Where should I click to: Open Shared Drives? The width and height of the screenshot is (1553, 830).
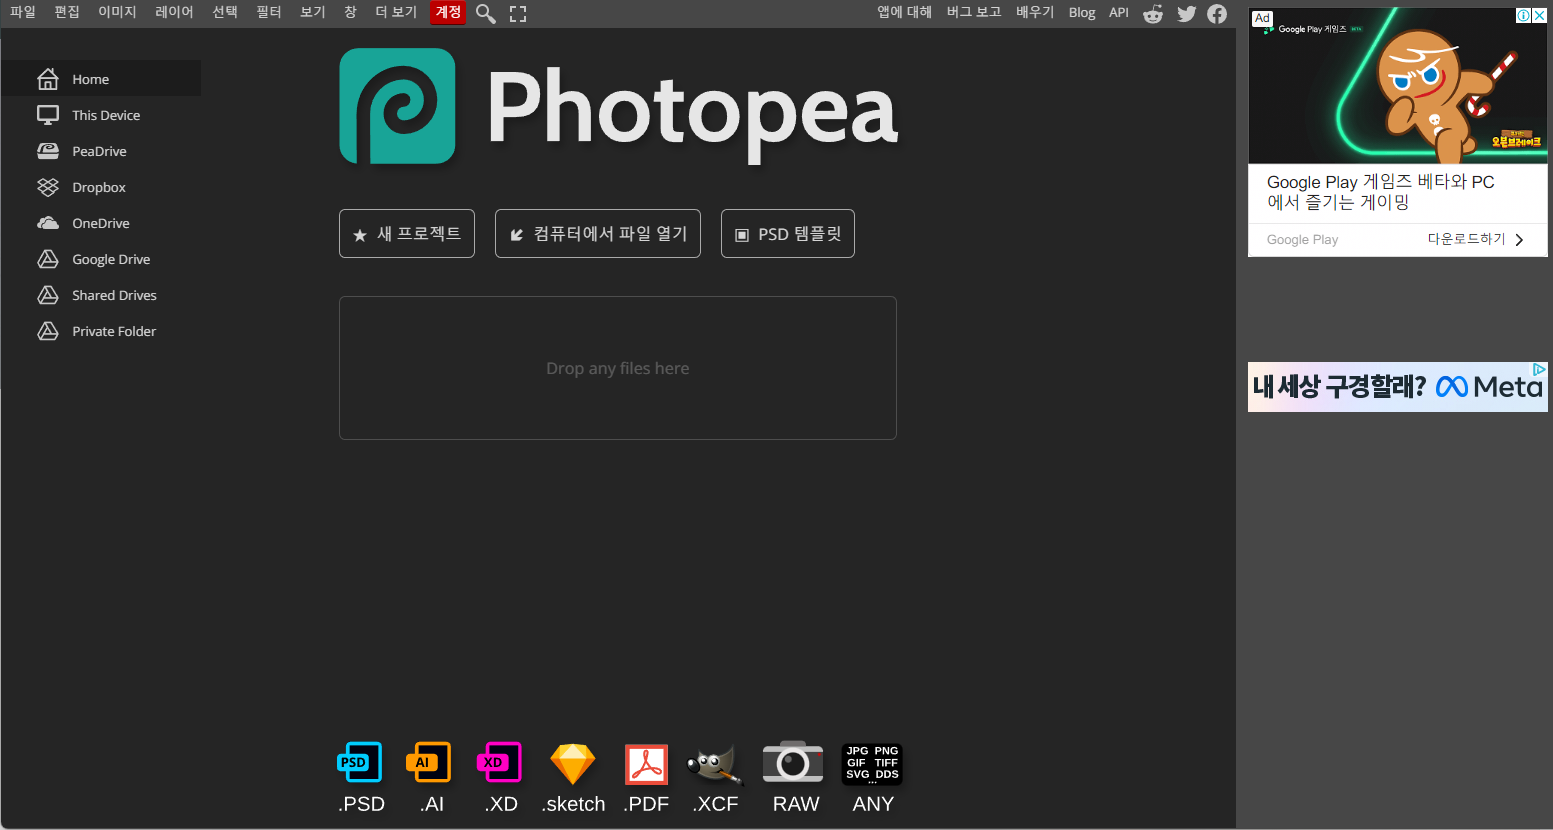(x=101, y=295)
